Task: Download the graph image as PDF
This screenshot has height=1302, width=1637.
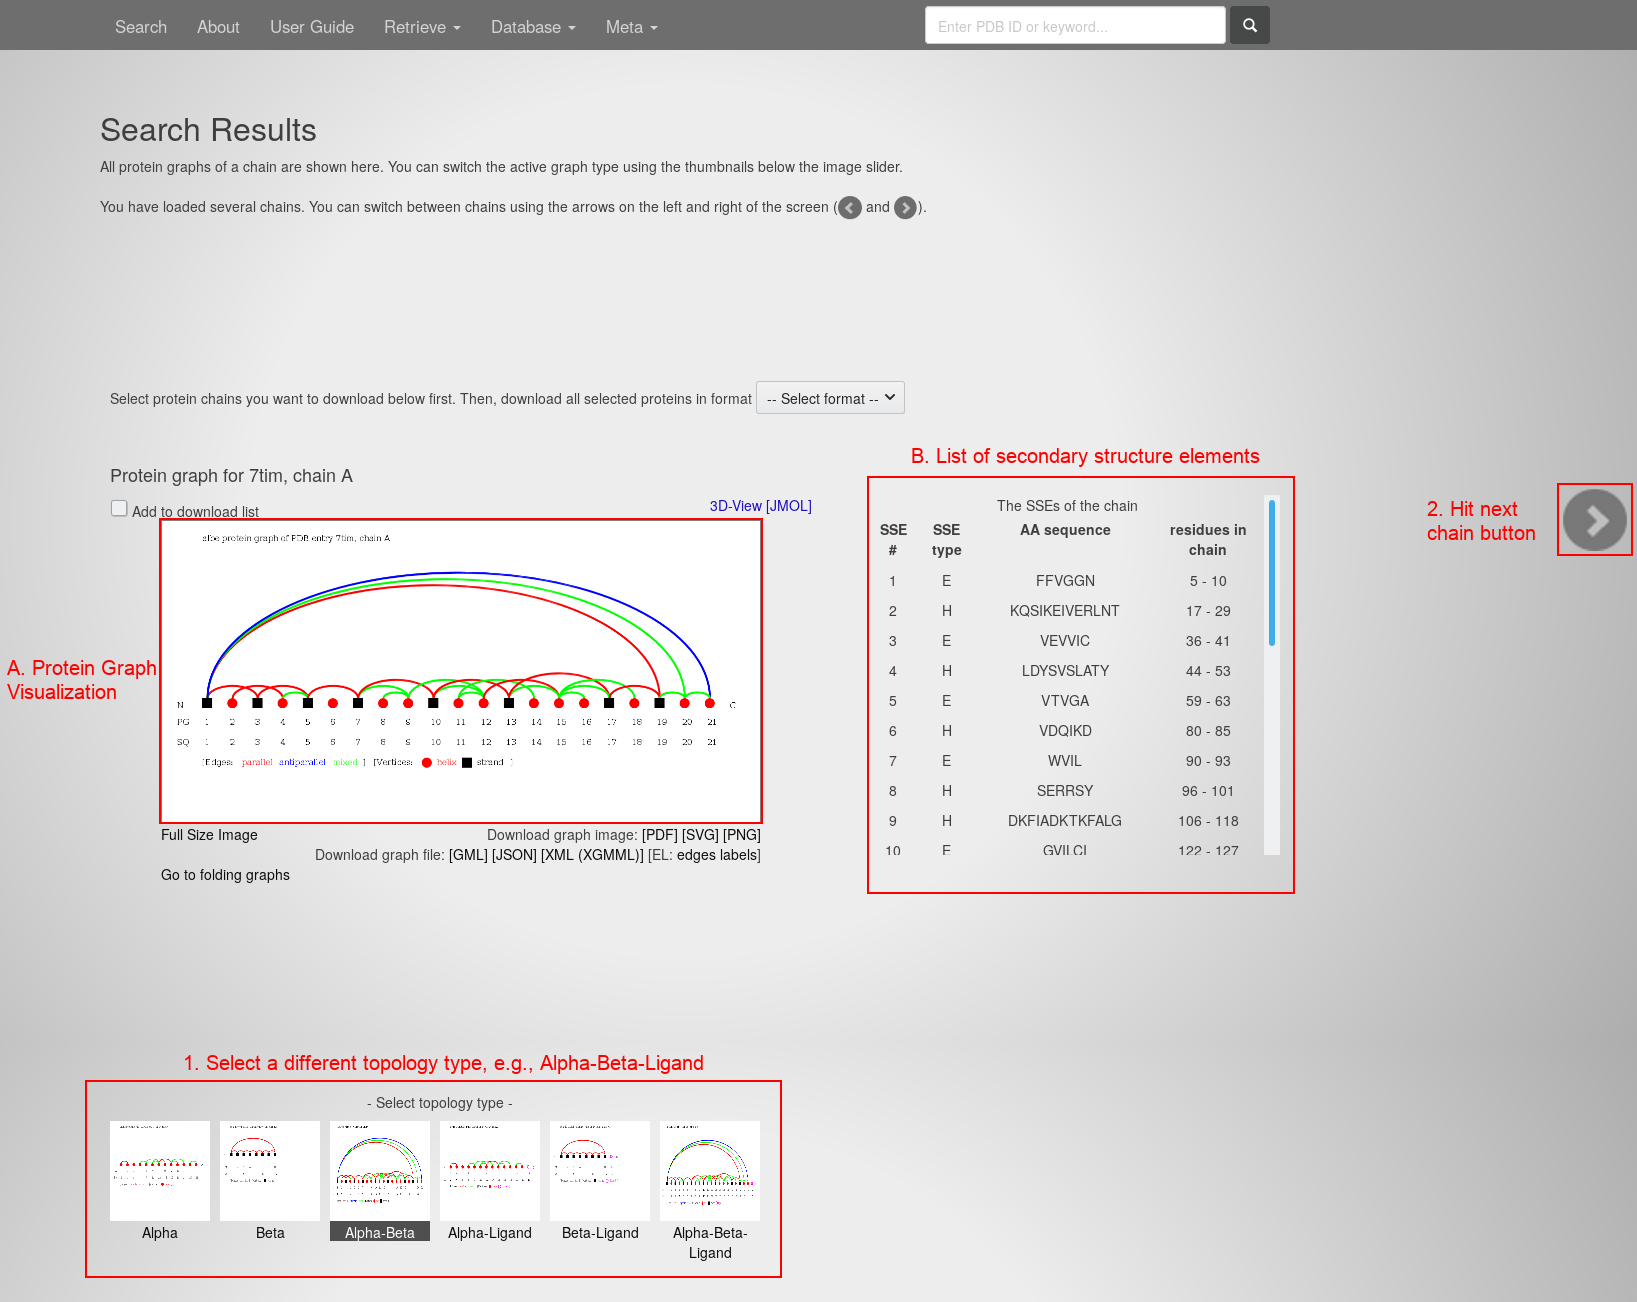Action: [x=659, y=835]
